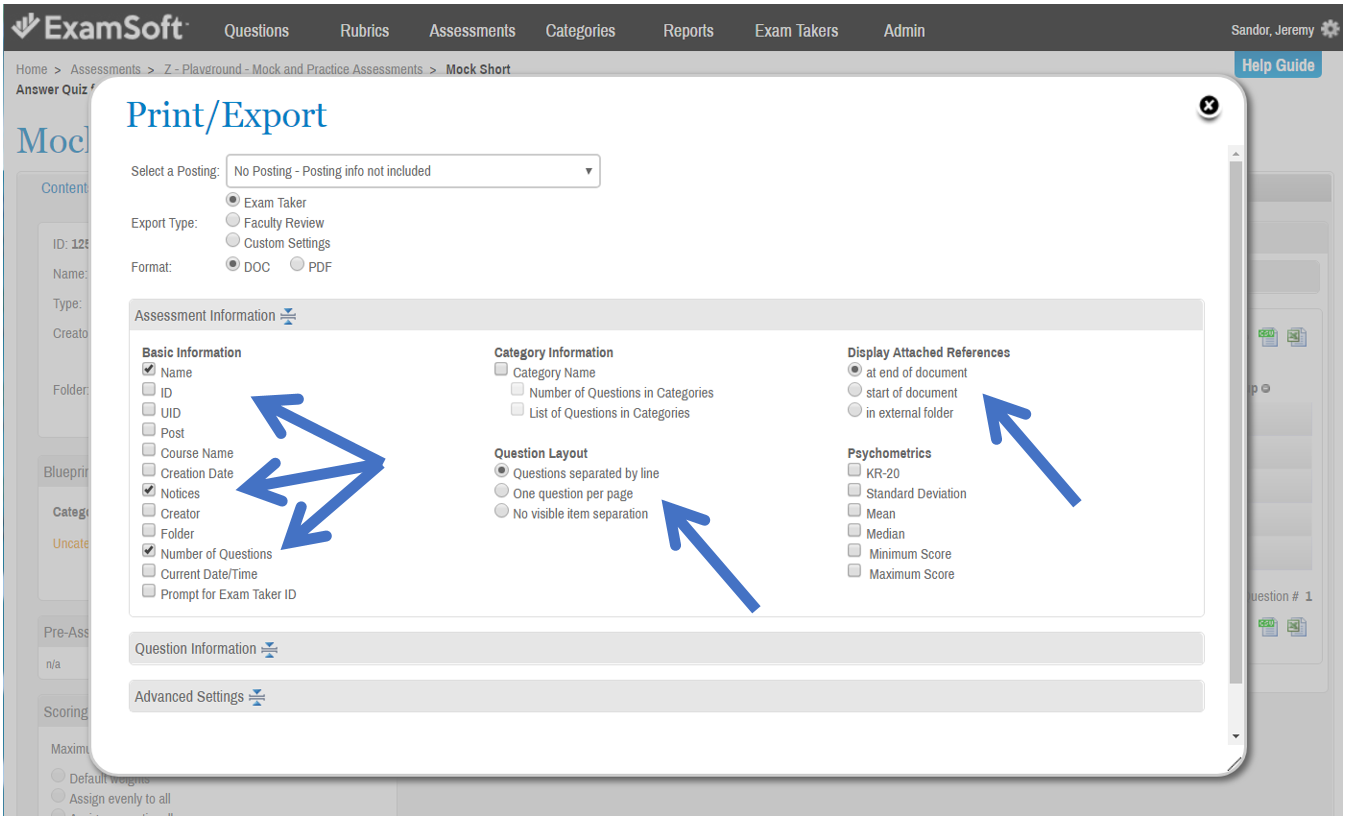
Task: Expand the Advanced Settings section icon
Action: [257, 697]
